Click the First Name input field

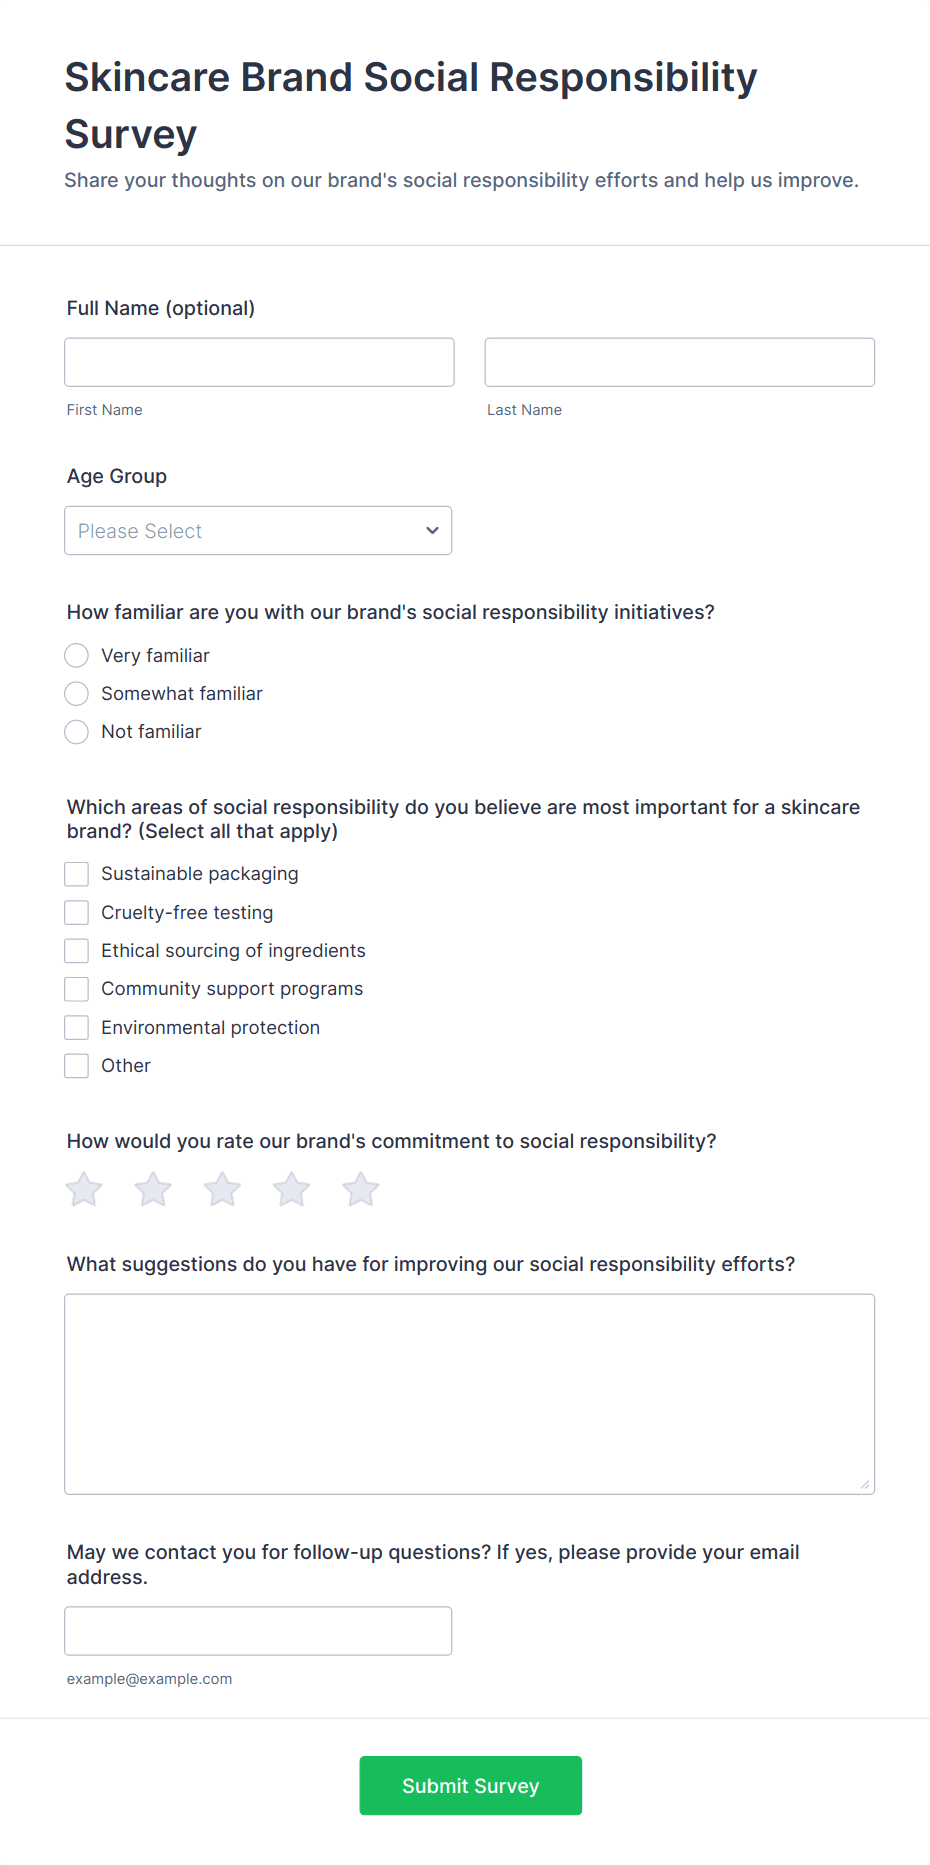coord(259,362)
